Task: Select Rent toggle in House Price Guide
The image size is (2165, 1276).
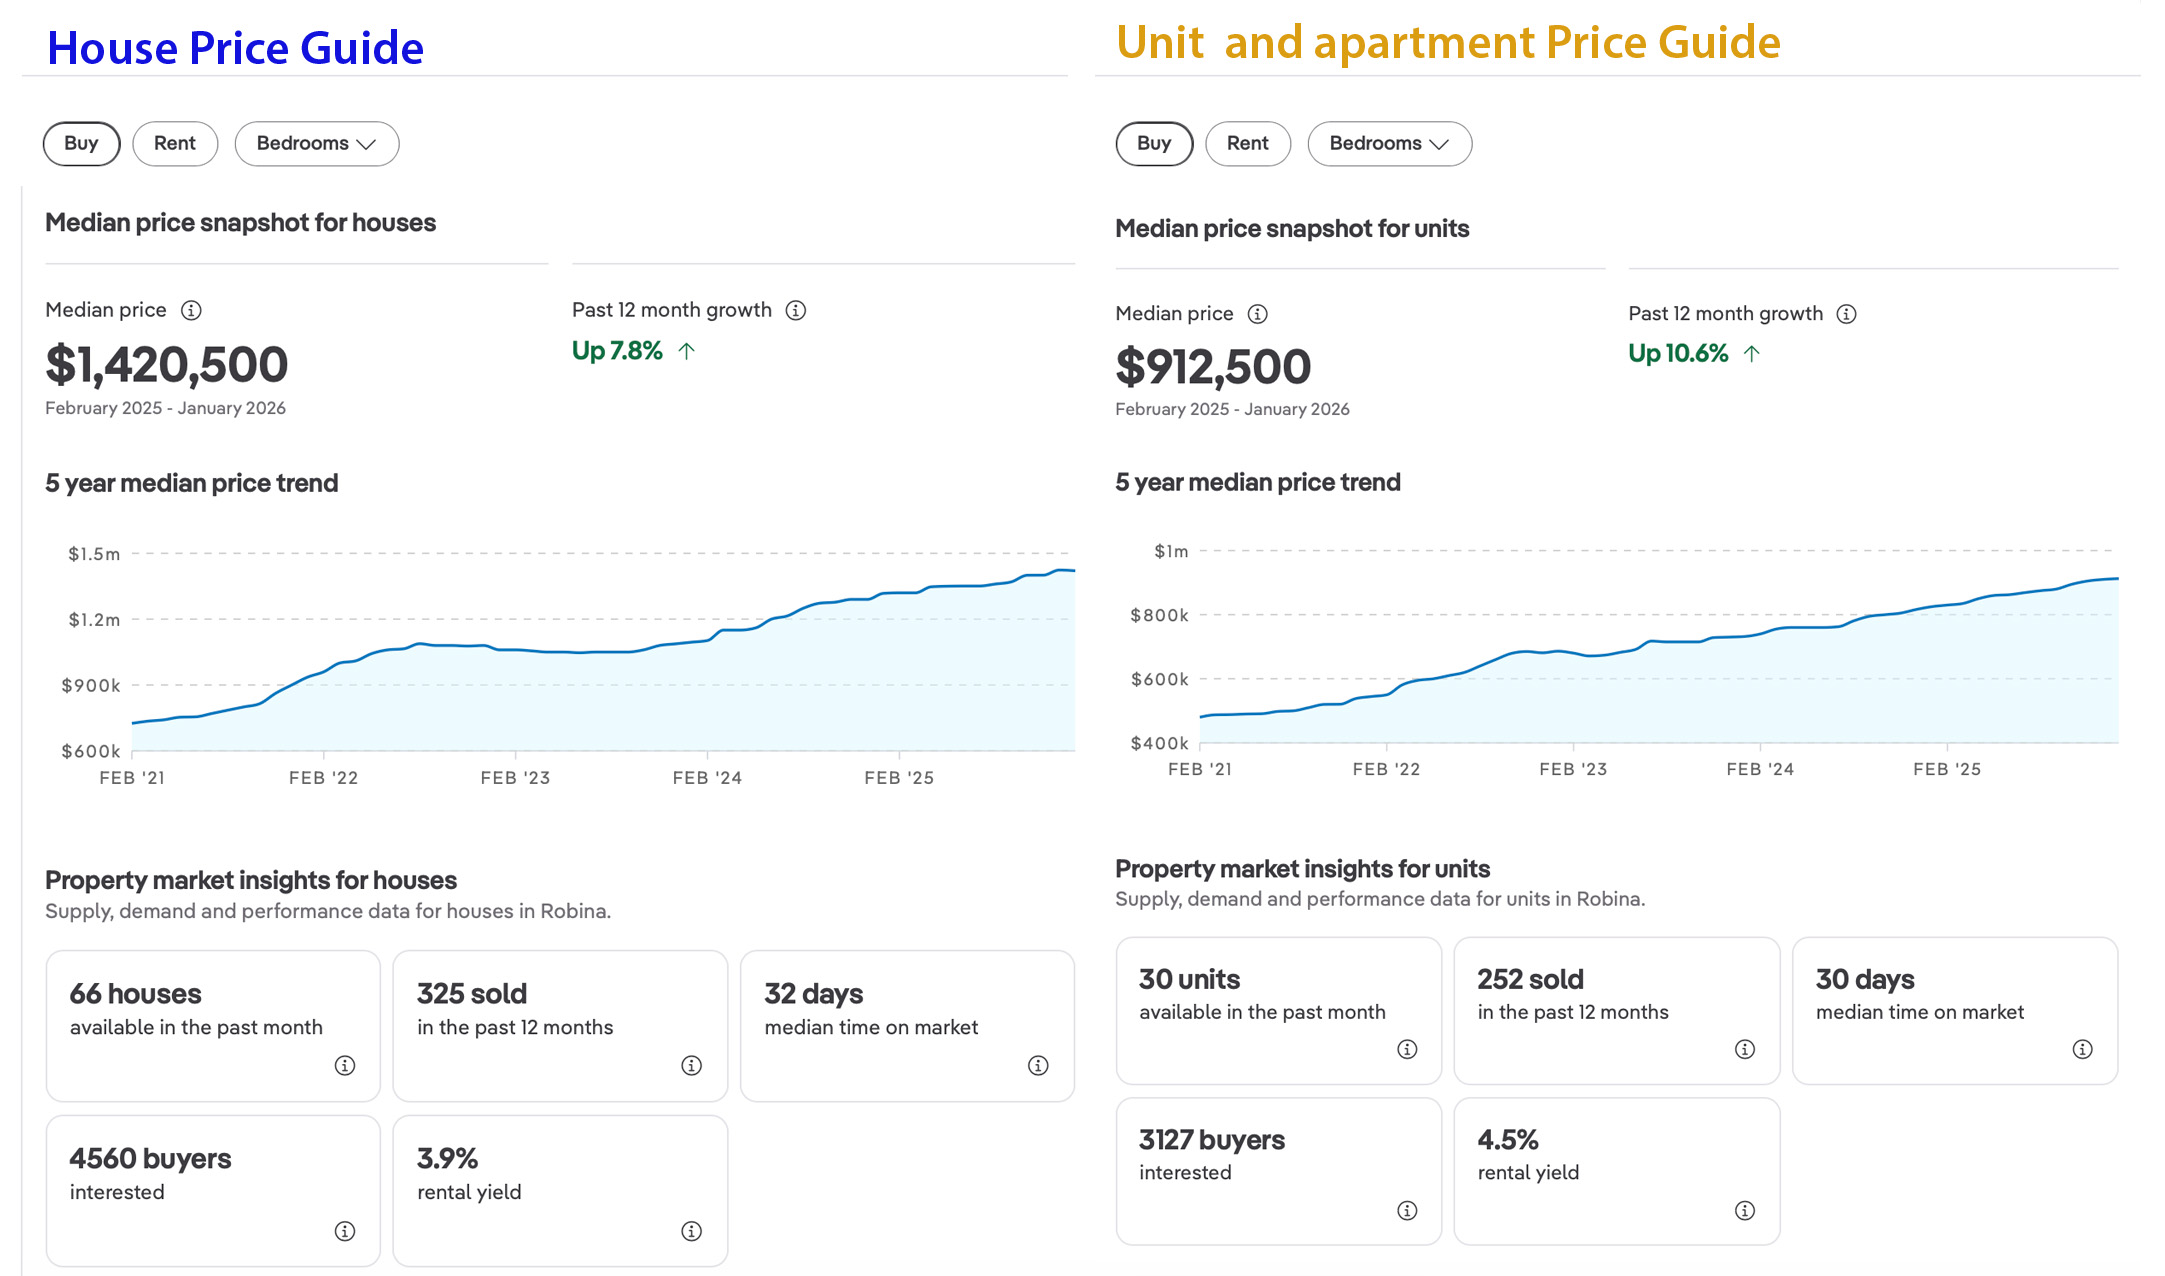Action: (175, 143)
